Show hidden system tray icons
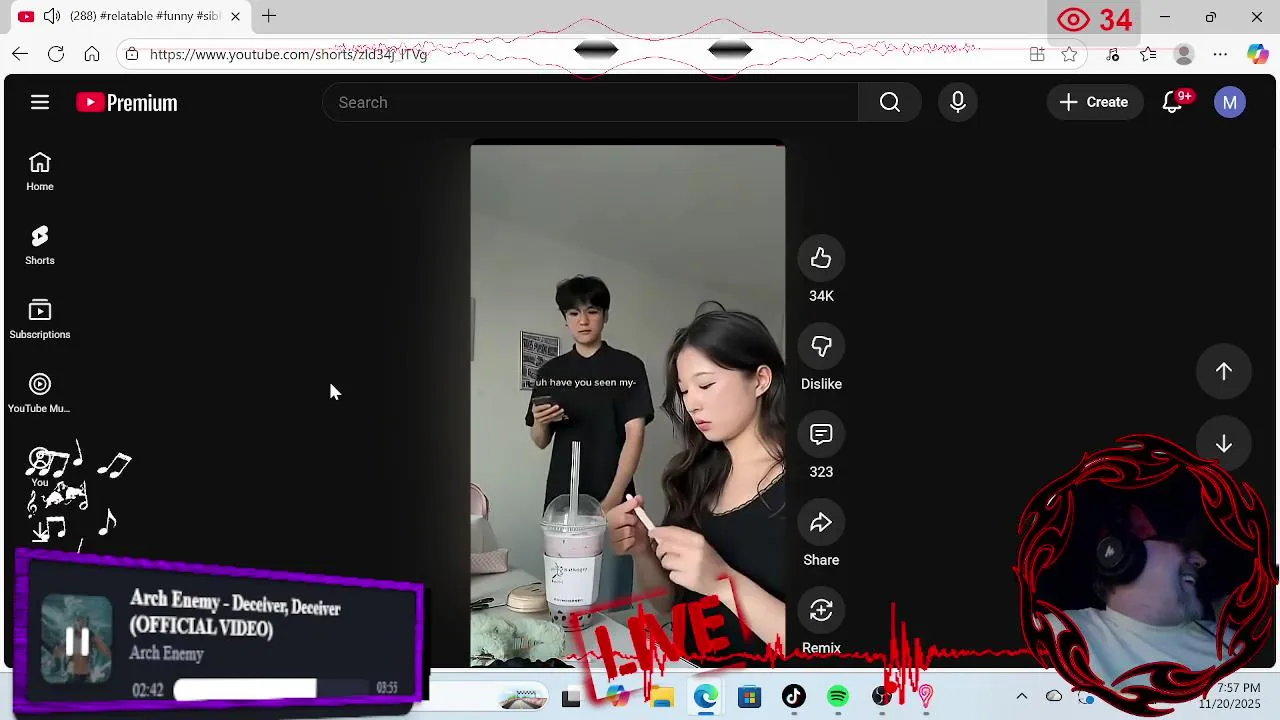Screen dimensions: 1280x720 point(1021,696)
